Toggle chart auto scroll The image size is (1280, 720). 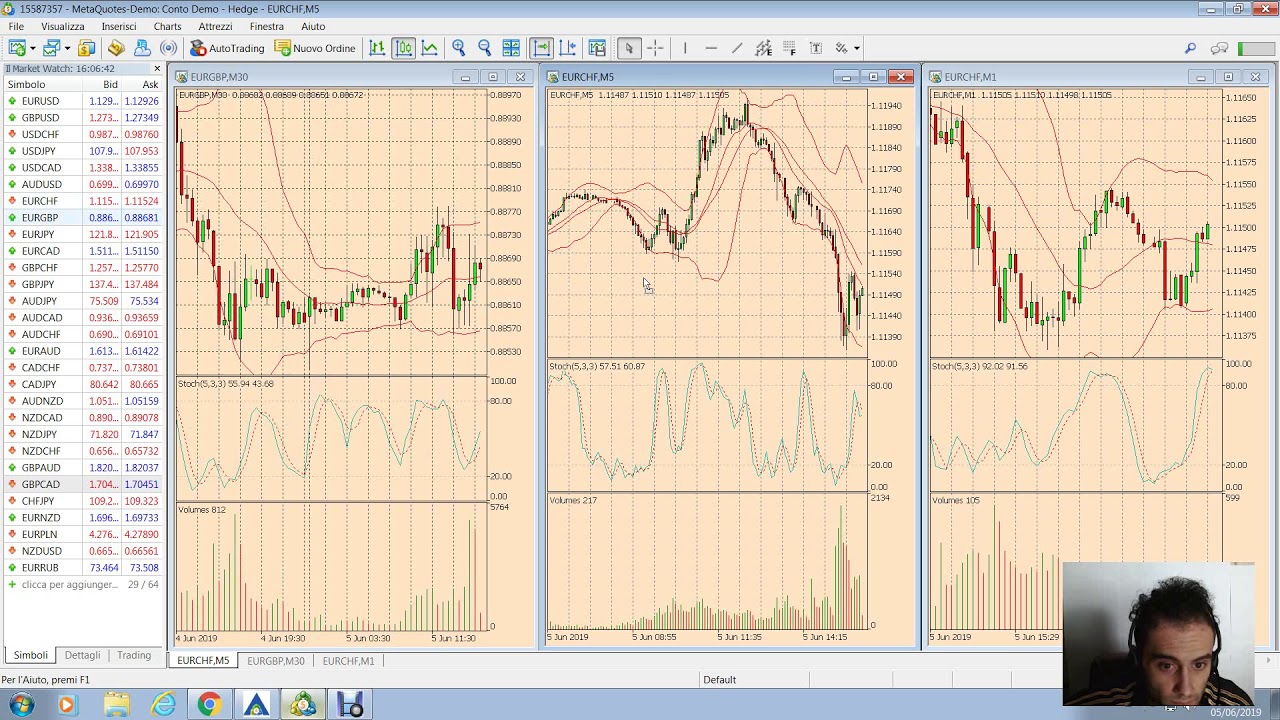[541, 48]
